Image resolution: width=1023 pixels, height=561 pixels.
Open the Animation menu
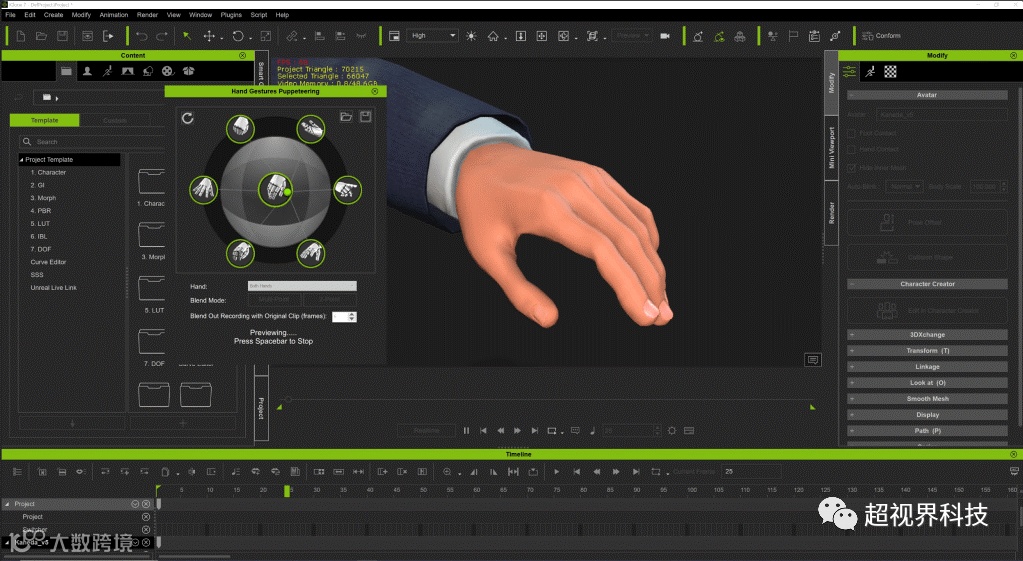pyautogui.click(x=114, y=14)
